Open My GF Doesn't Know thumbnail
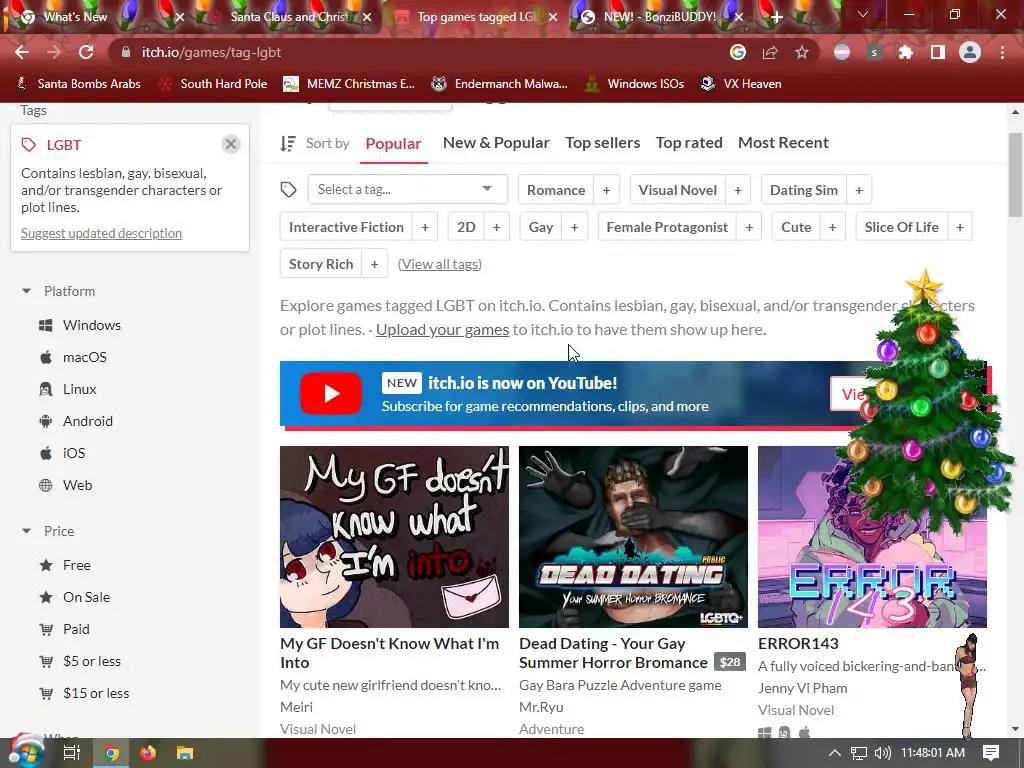This screenshot has height=768, width=1024. pos(394,537)
